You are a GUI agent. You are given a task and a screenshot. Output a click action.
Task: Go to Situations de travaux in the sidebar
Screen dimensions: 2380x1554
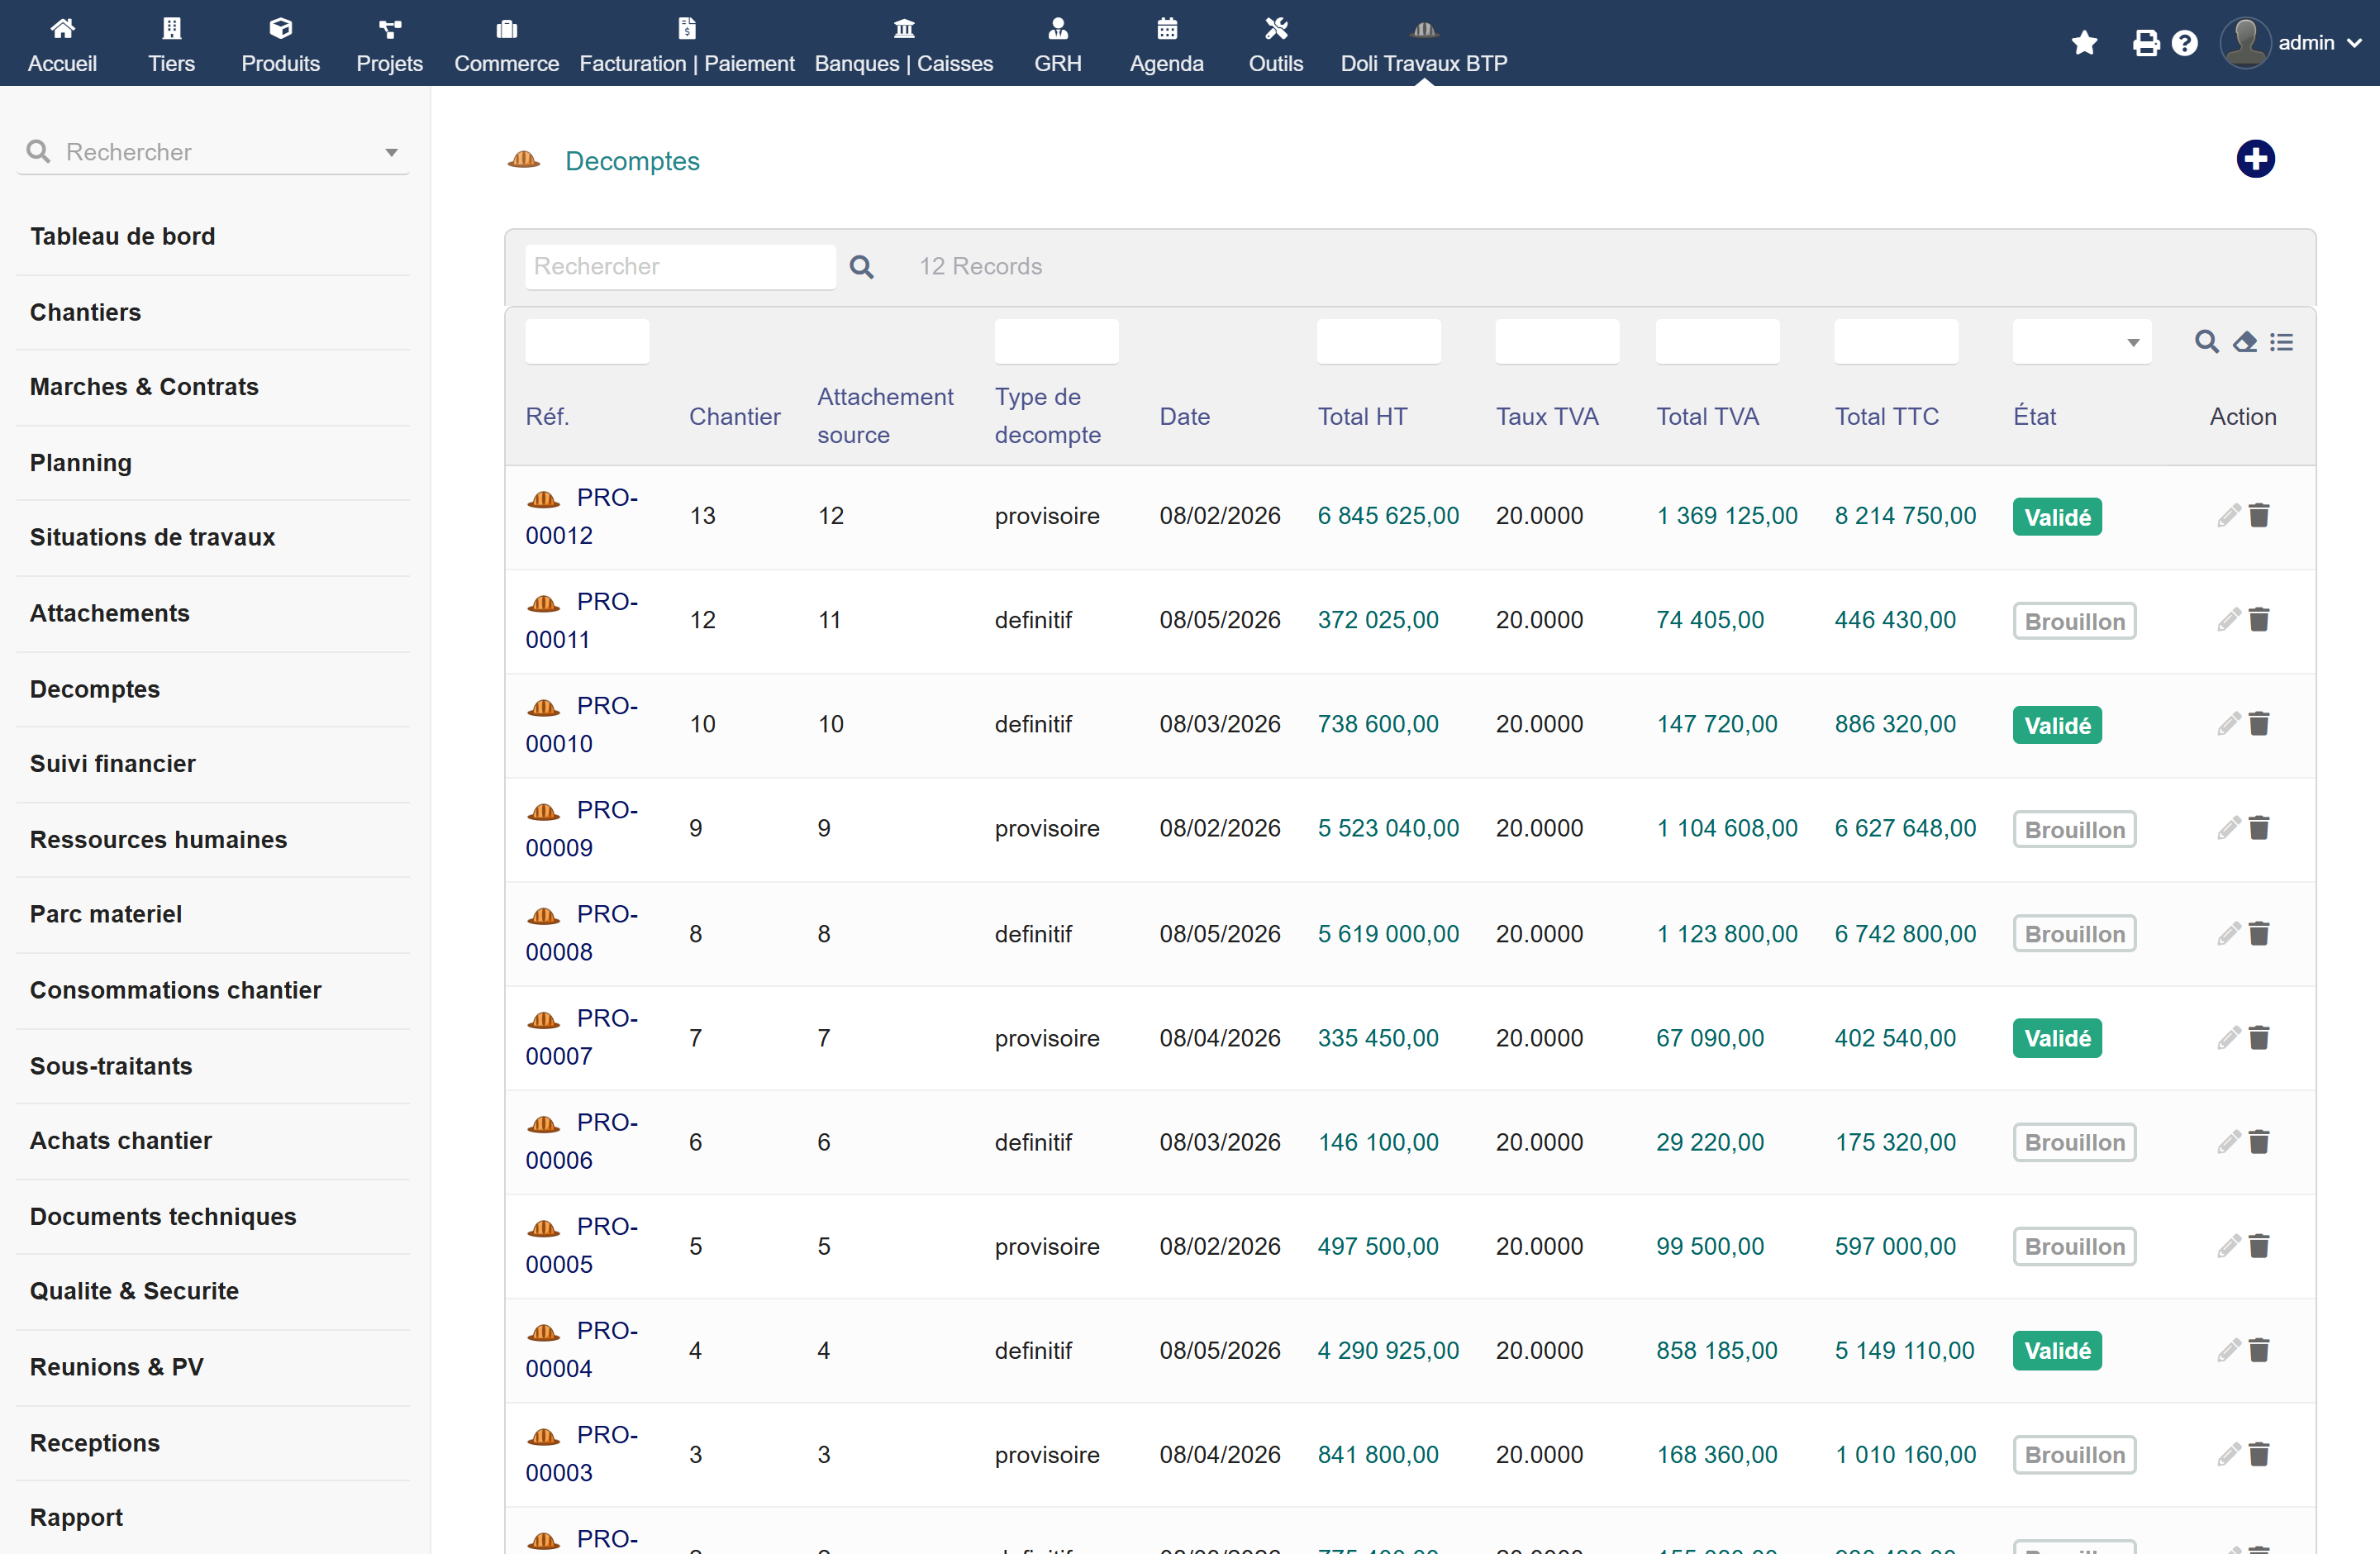152,537
